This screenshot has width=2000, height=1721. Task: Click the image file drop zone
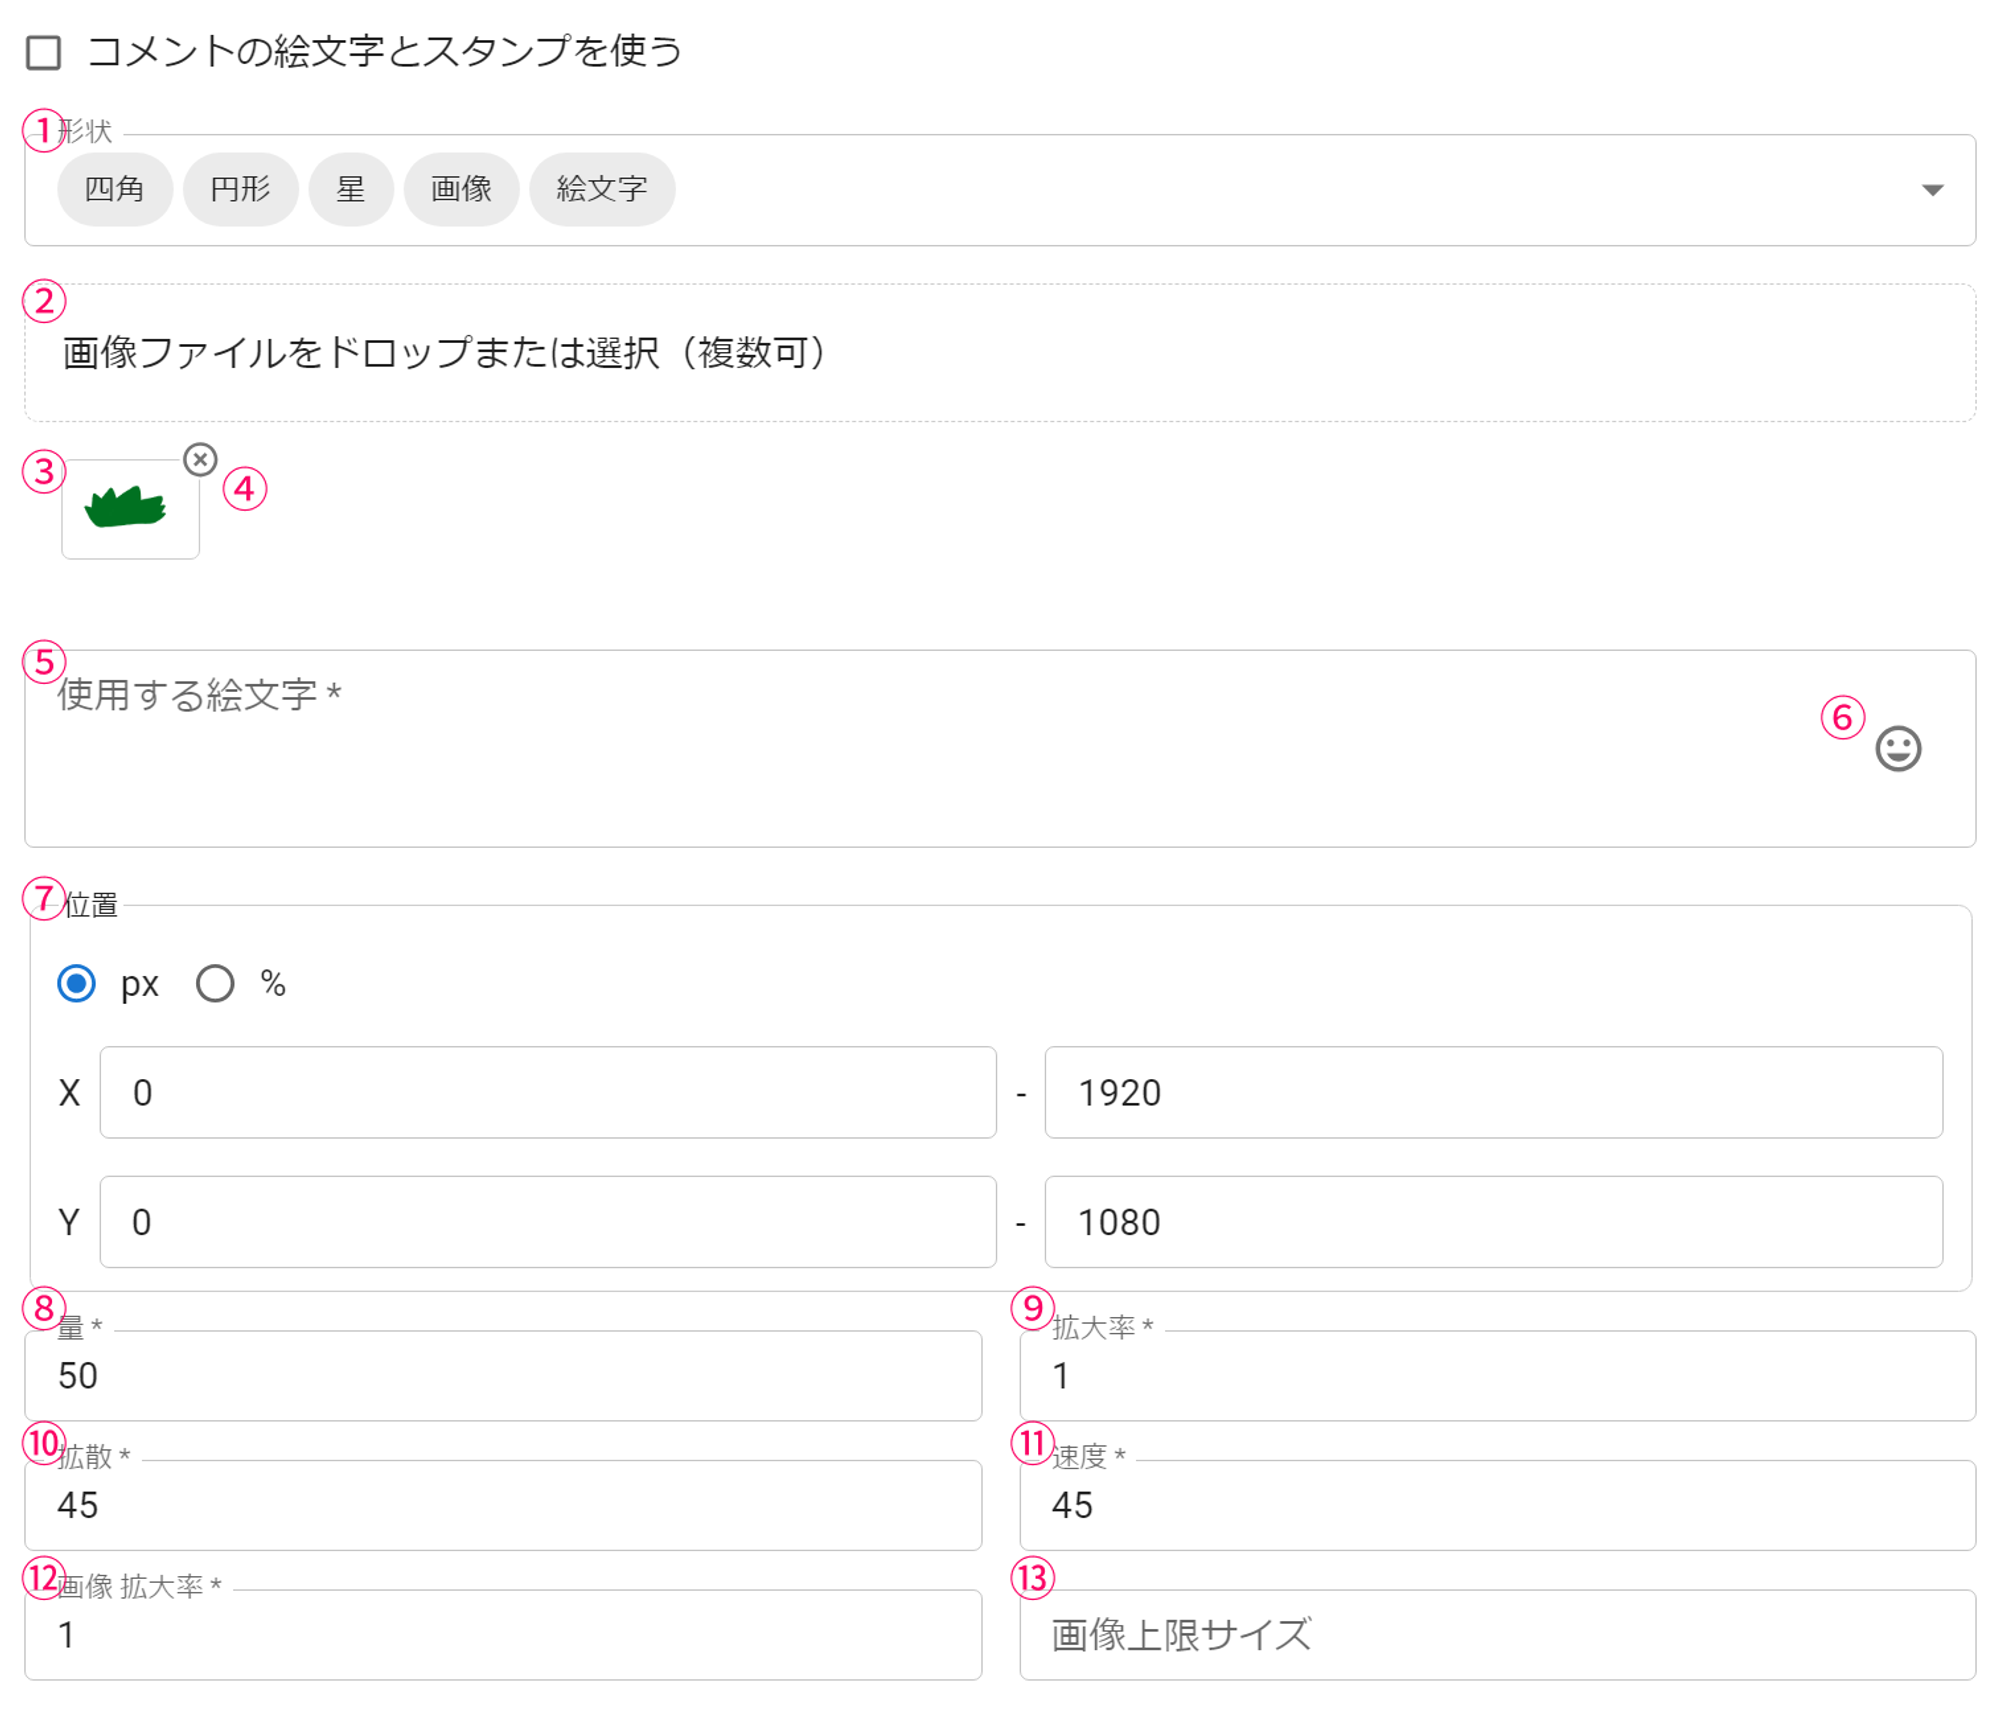click(x=1000, y=353)
